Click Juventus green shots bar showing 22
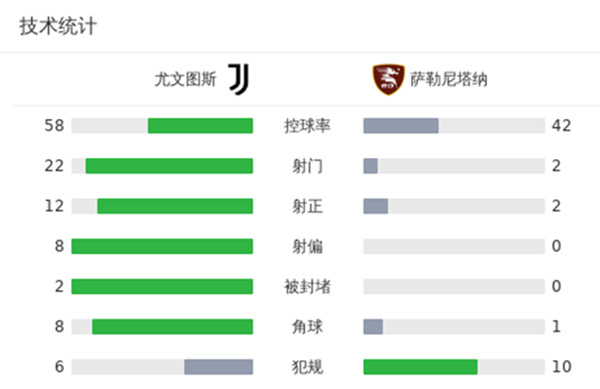Screen dimensions: 600x389 point(169,166)
